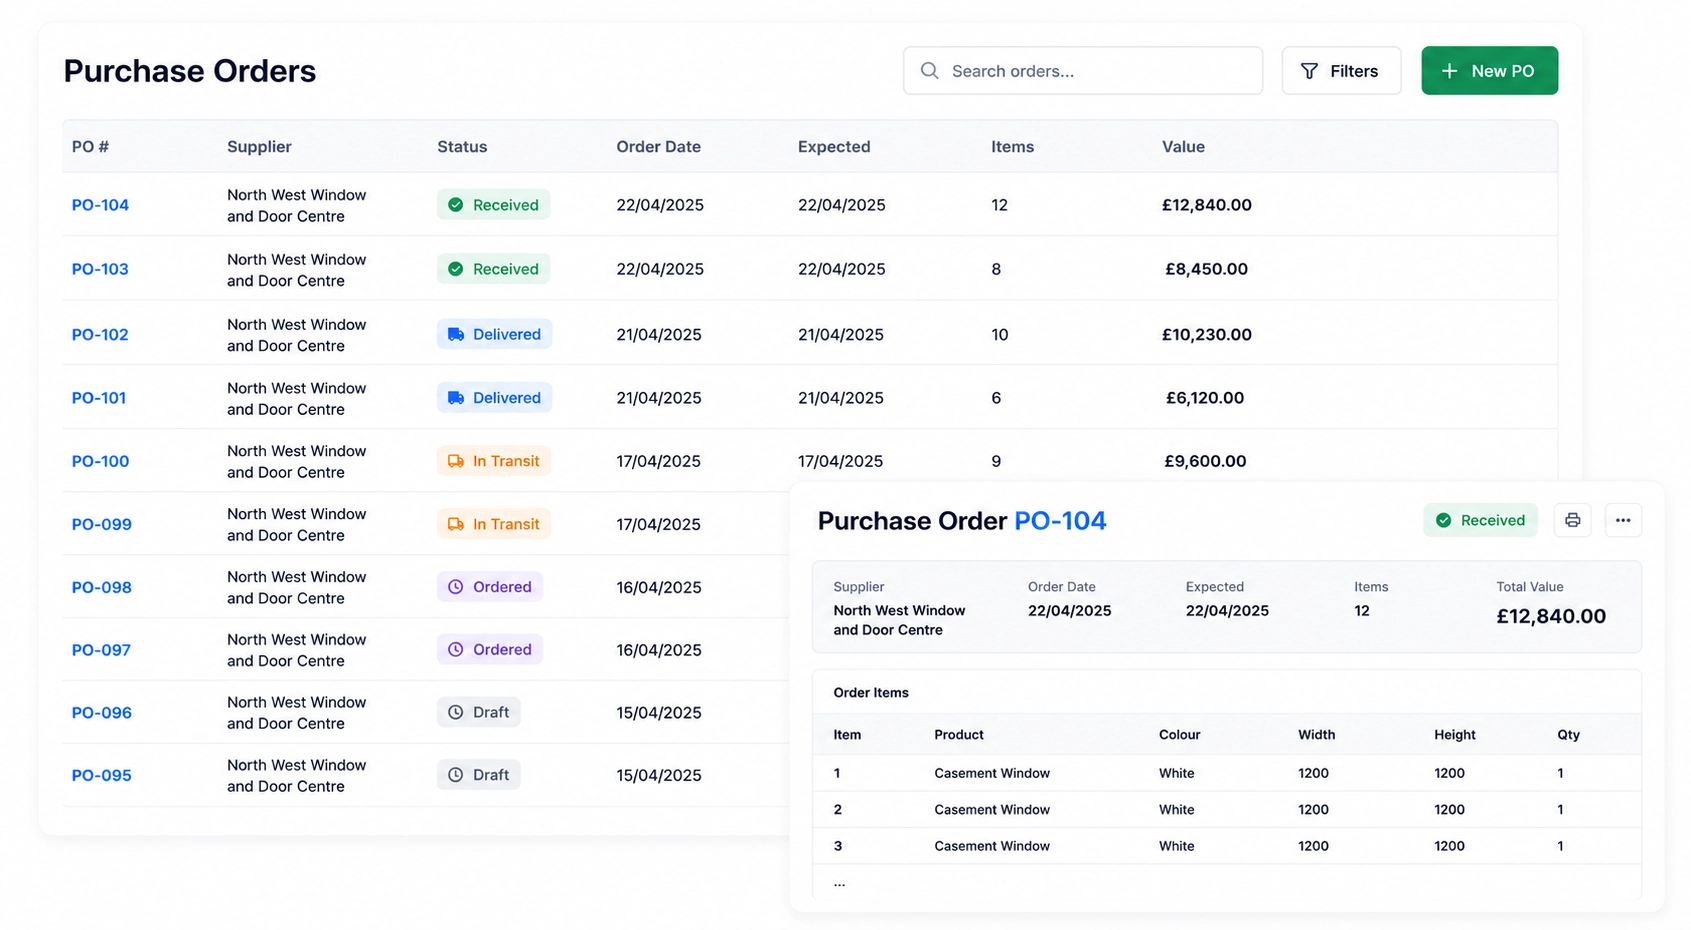Image resolution: width=1691 pixels, height=930 pixels.
Task: Sort by the Expected column header
Action: [834, 147]
